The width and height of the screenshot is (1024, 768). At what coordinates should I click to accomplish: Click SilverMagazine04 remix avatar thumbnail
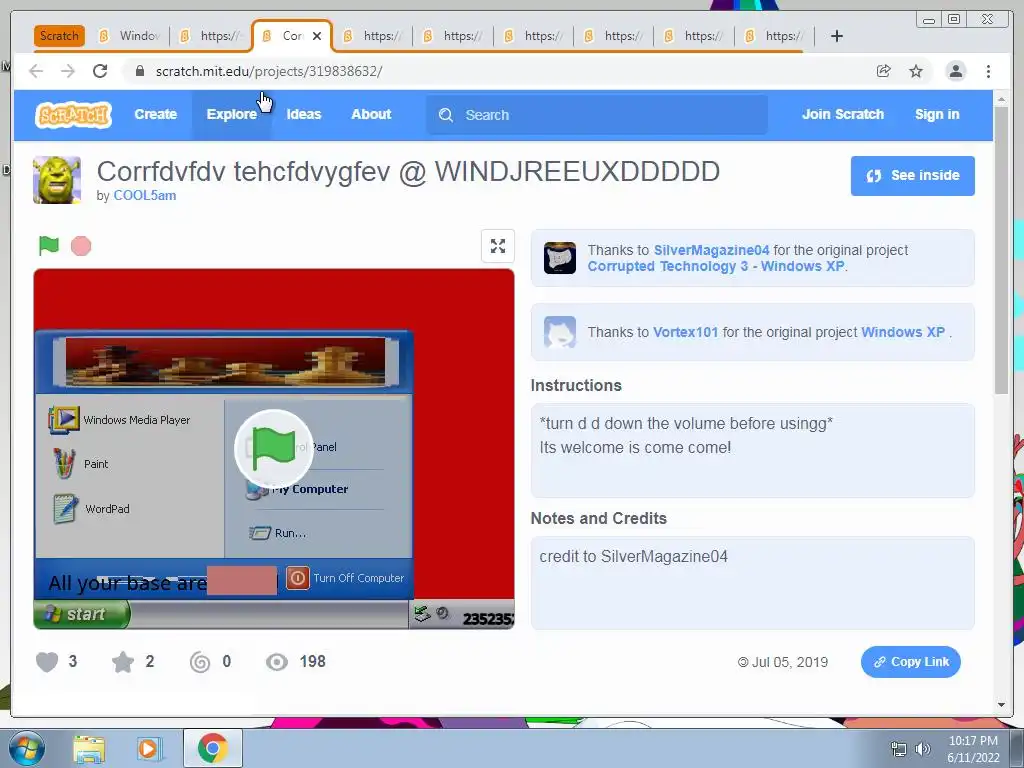pos(560,258)
